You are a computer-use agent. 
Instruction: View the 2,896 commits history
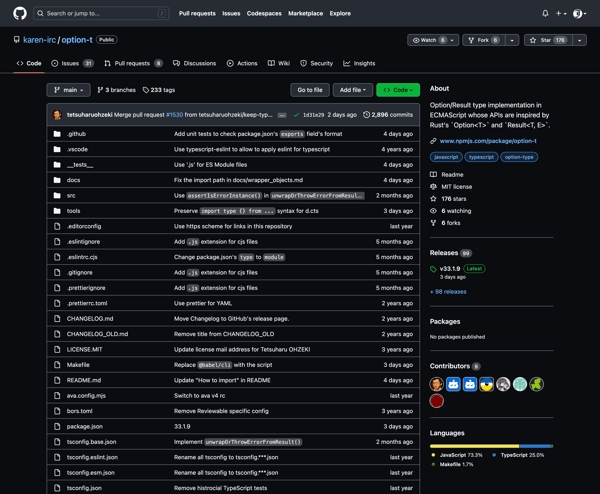click(388, 115)
